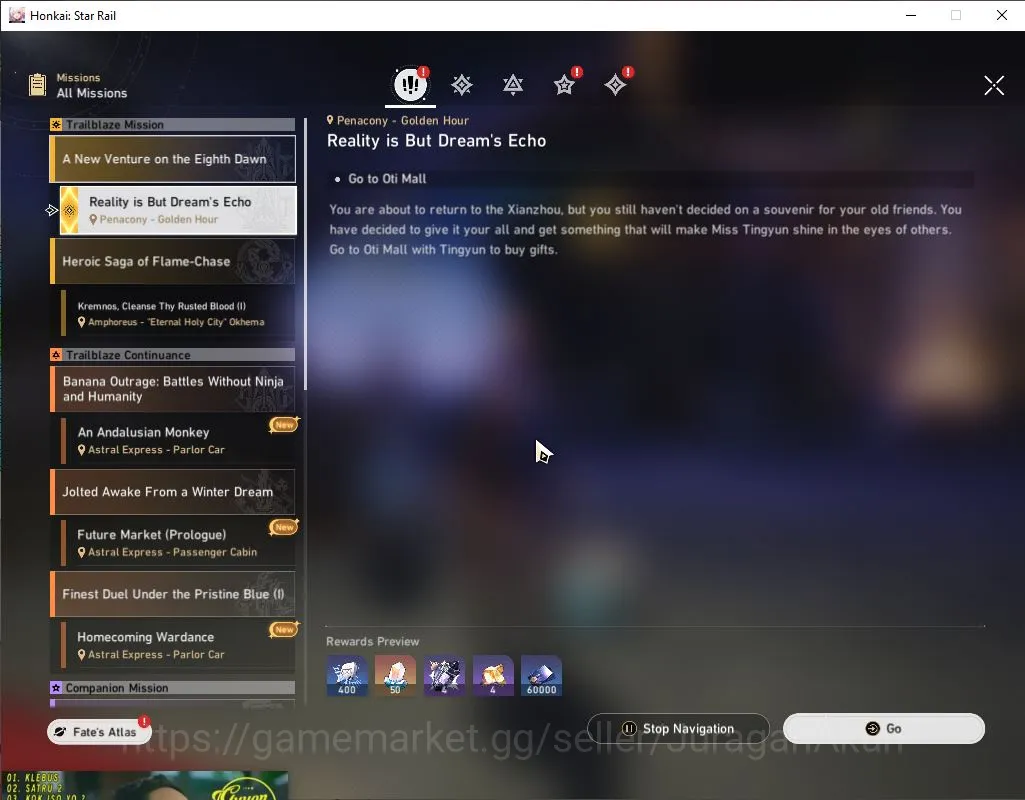This screenshot has width=1025, height=800.
Task: Click the Companion Mission header star icon
Action: pyautogui.click(x=56, y=688)
